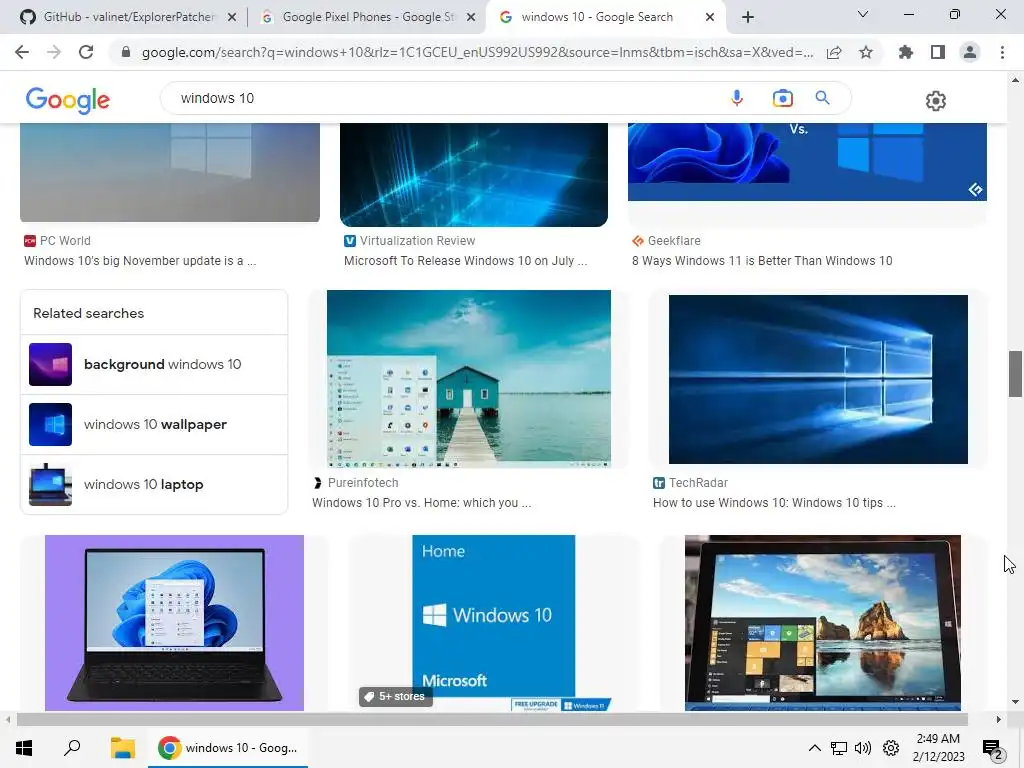Select related search windows 10 laptop
This screenshot has width=1024, height=768.
(x=154, y=485)
